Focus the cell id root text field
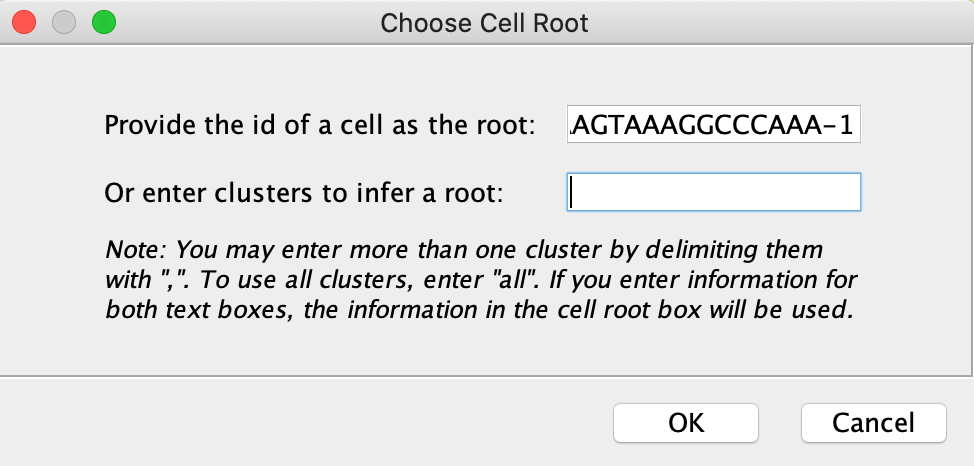Screen dimensions: 974x466 (714, 124)
